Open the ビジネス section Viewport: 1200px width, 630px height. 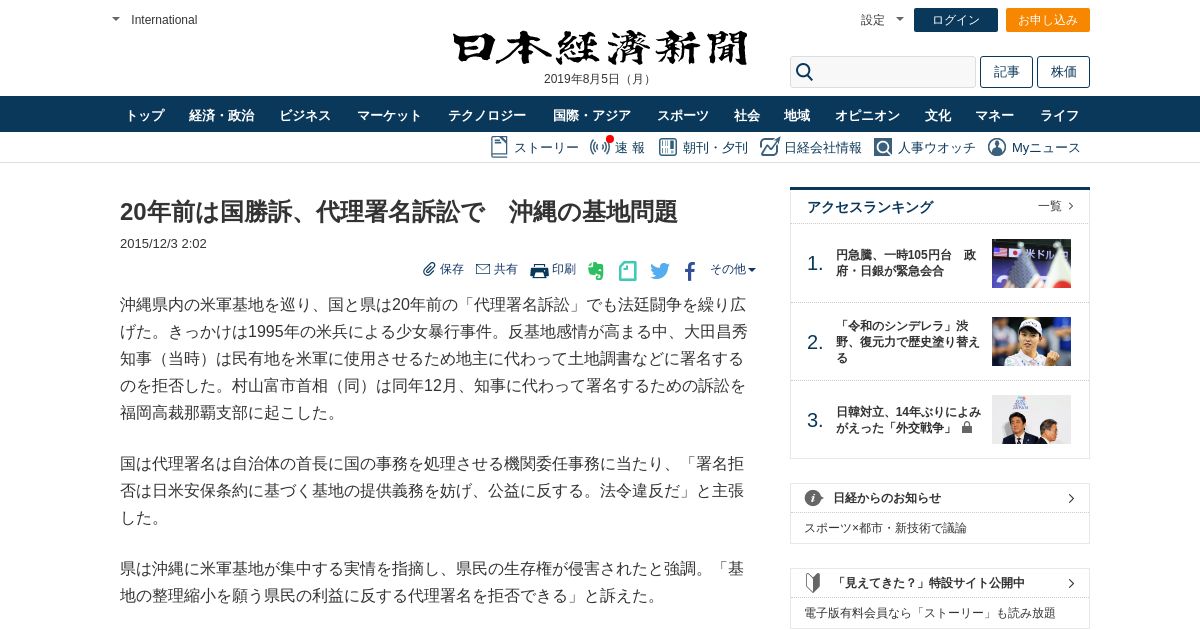click(305, 115)
